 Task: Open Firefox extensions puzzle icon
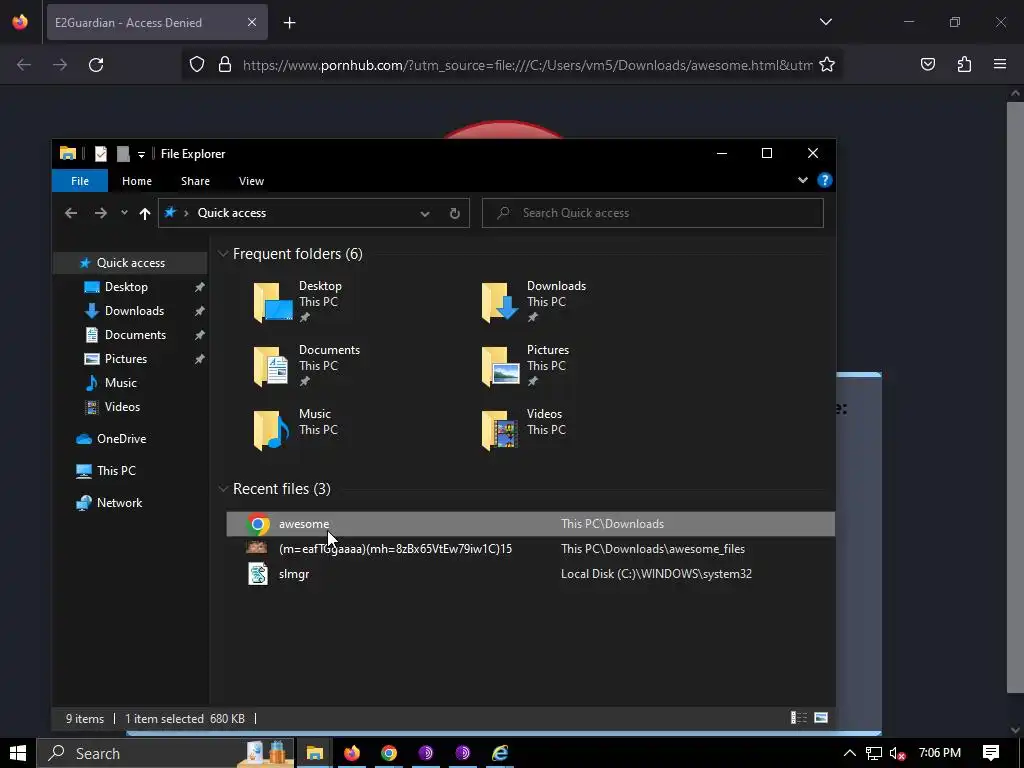(964, 65)
